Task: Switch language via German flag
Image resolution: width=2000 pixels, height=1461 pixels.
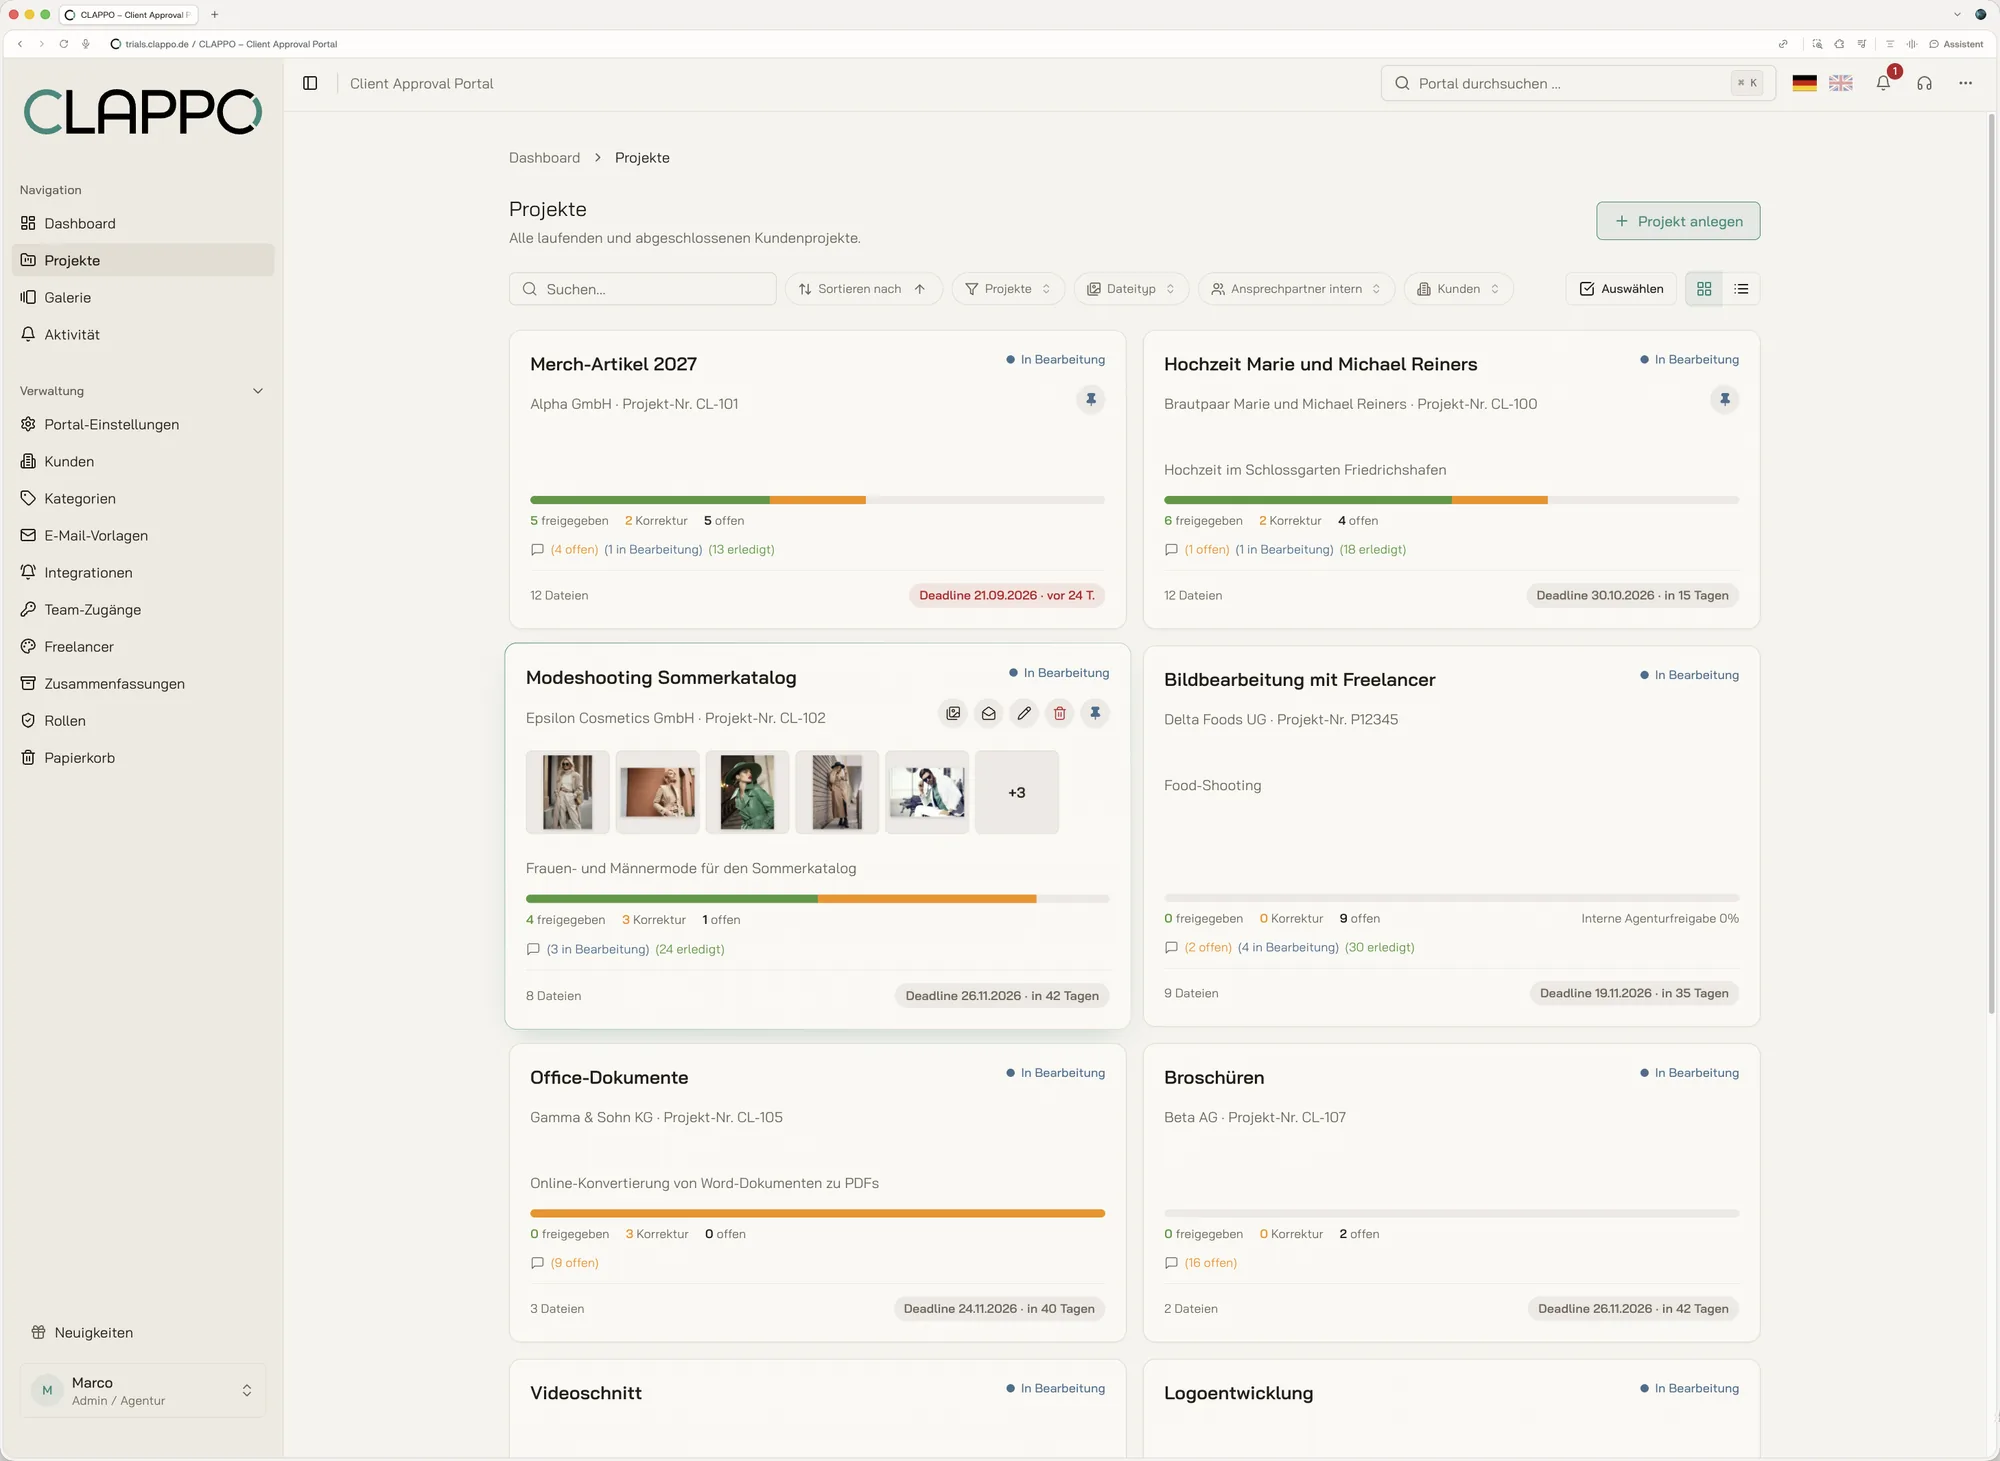Action: pyautogui.click(x=1805, y=83)
